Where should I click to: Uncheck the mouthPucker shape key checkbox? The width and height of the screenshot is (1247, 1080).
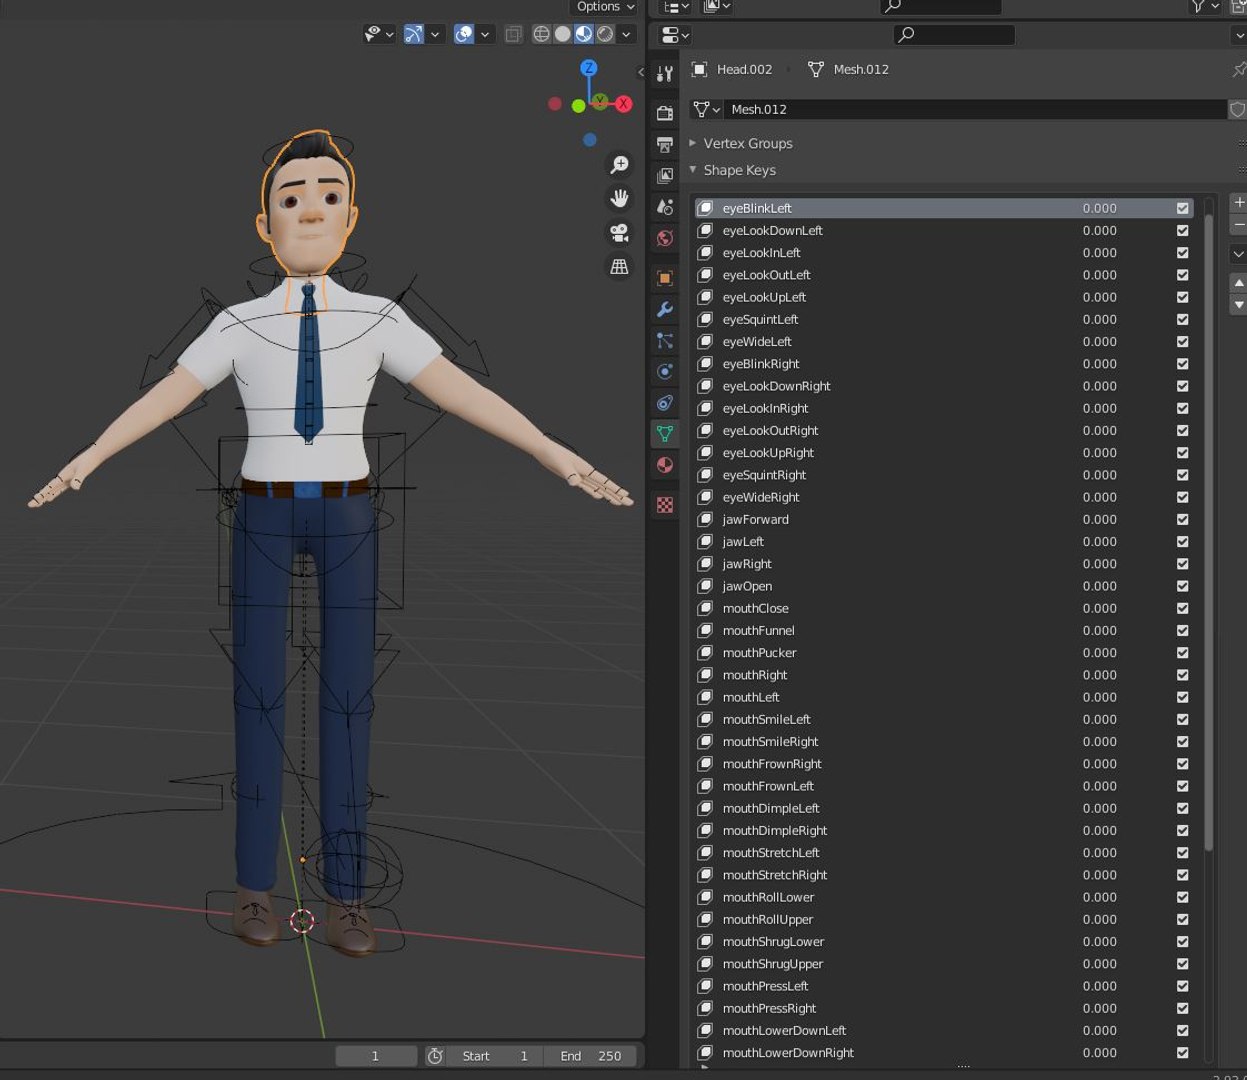[1183, 653]
